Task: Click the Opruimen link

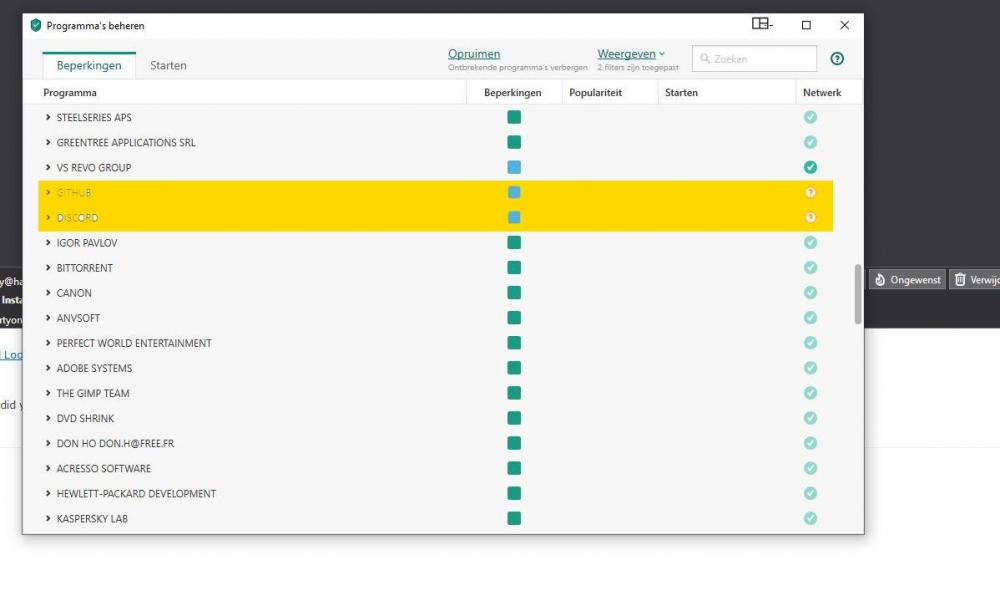Action: coord(474,54)
